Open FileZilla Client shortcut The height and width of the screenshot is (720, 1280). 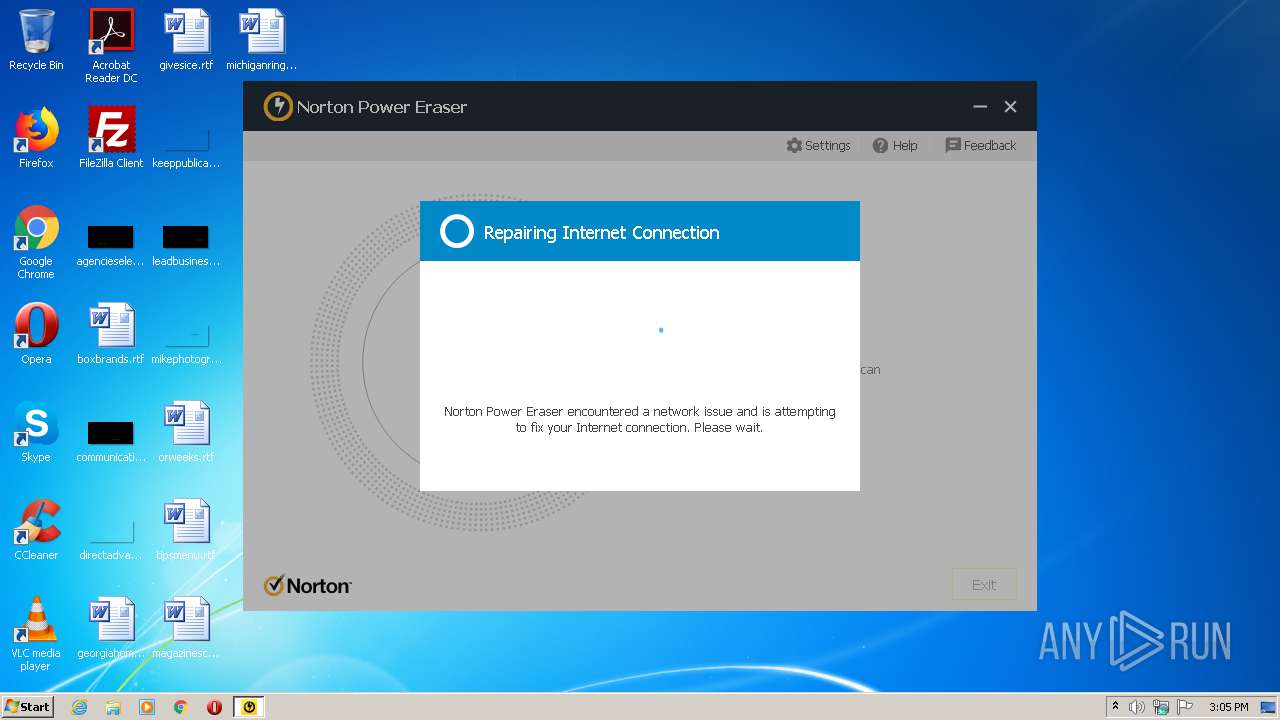tap(111, 138)
